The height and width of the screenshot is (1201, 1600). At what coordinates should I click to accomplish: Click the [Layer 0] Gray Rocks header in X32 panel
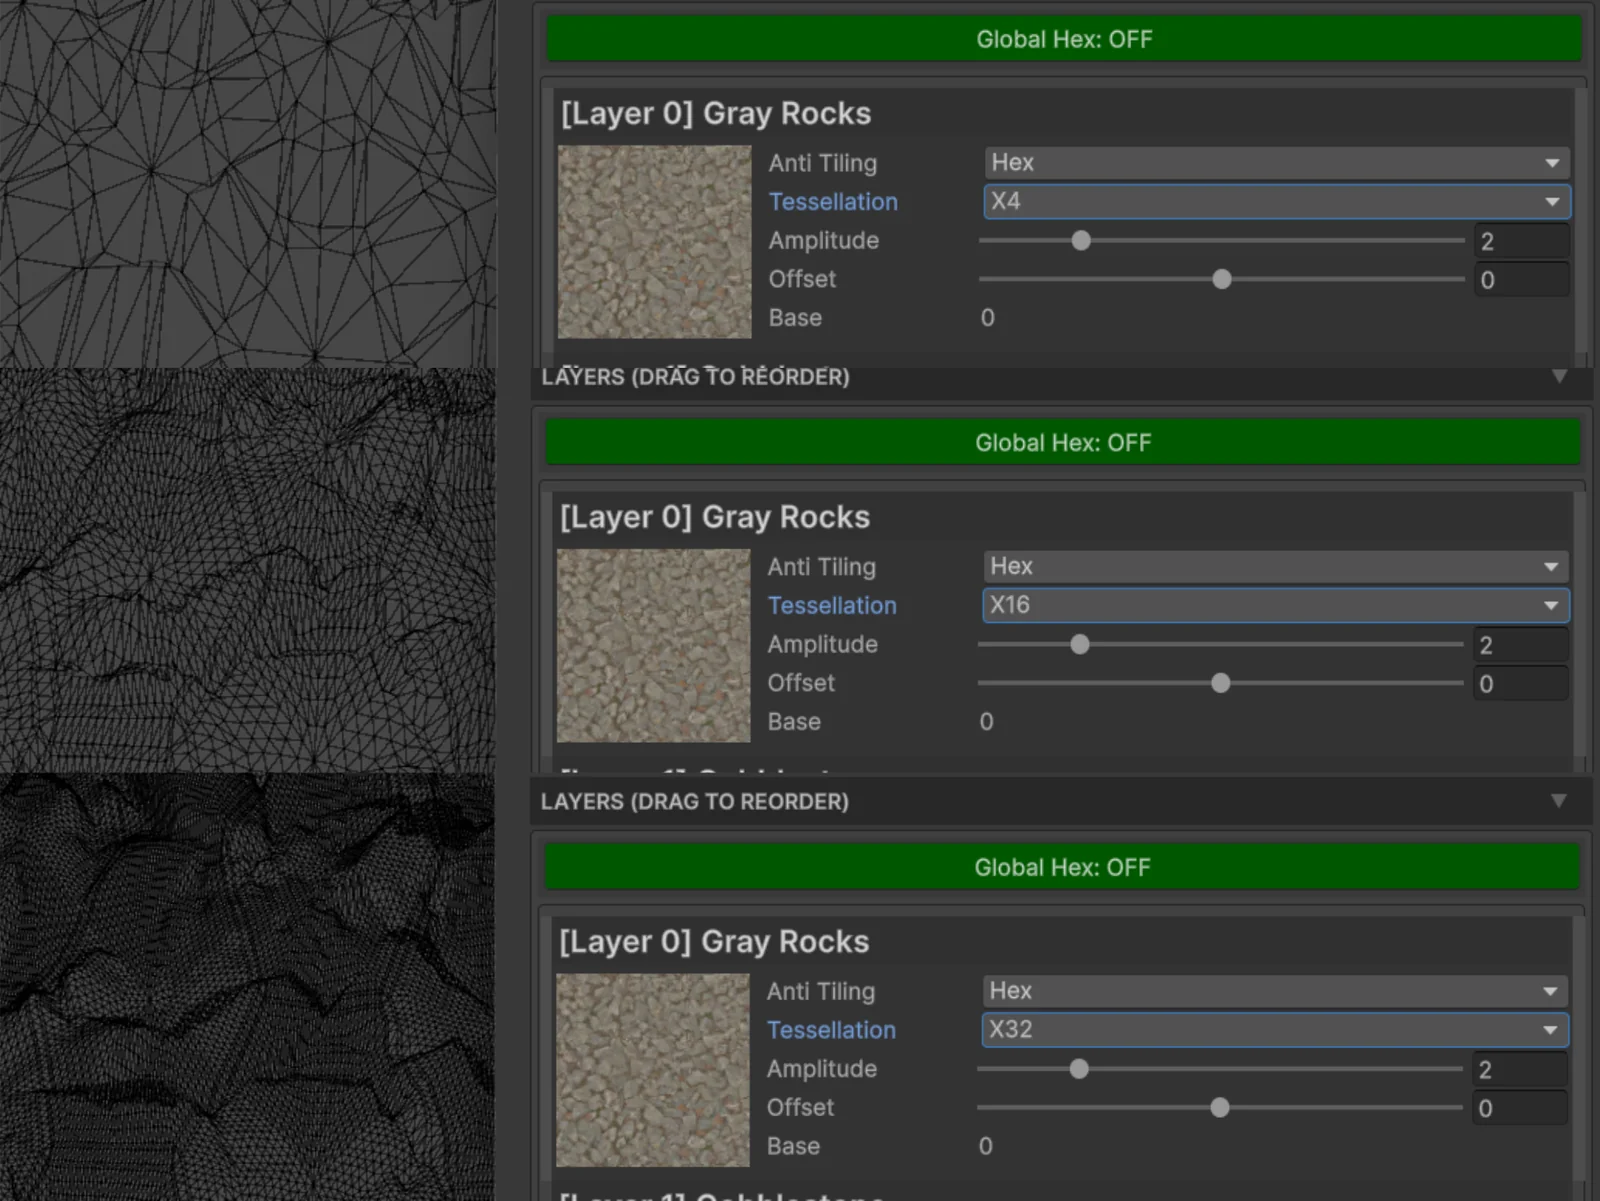(x=714, y=941)
